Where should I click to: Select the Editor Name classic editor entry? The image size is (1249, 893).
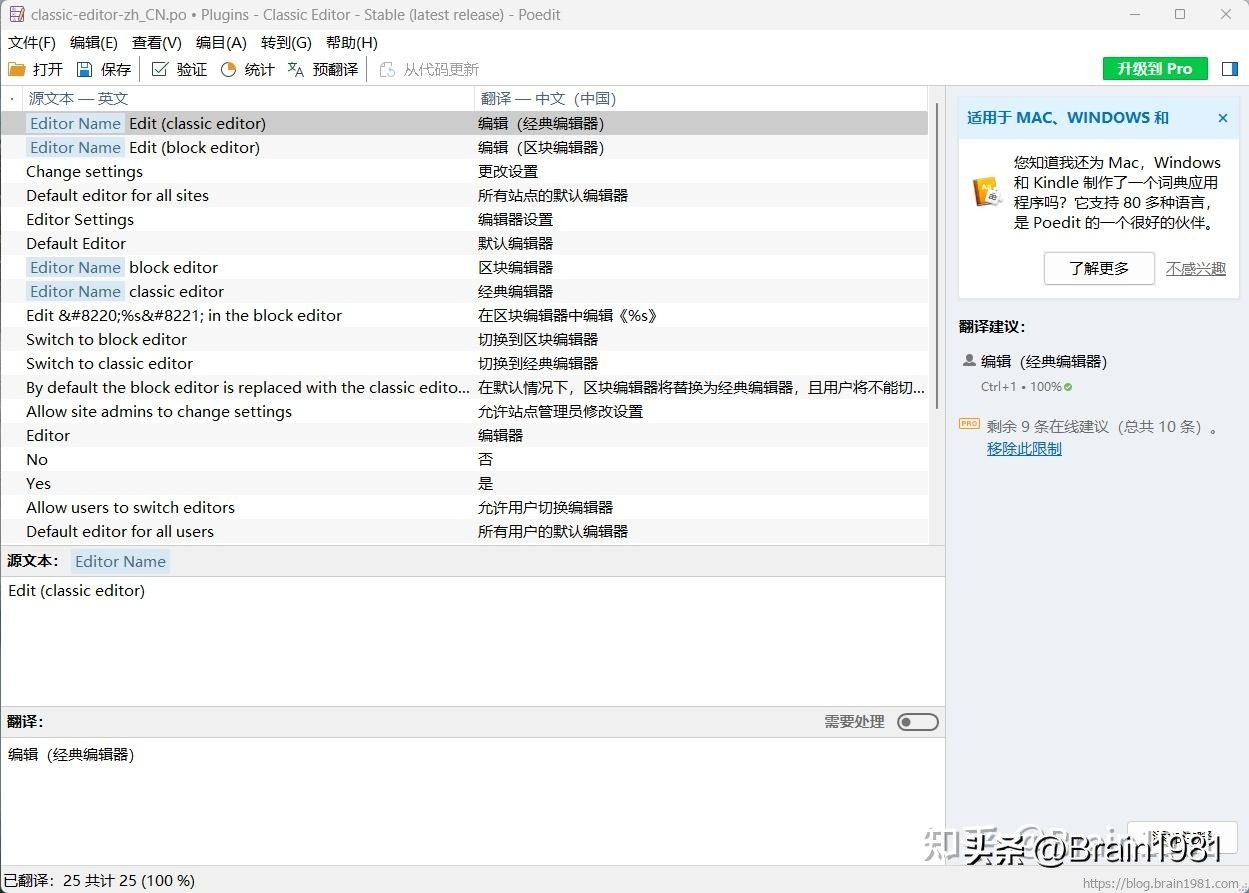point(120,291)
